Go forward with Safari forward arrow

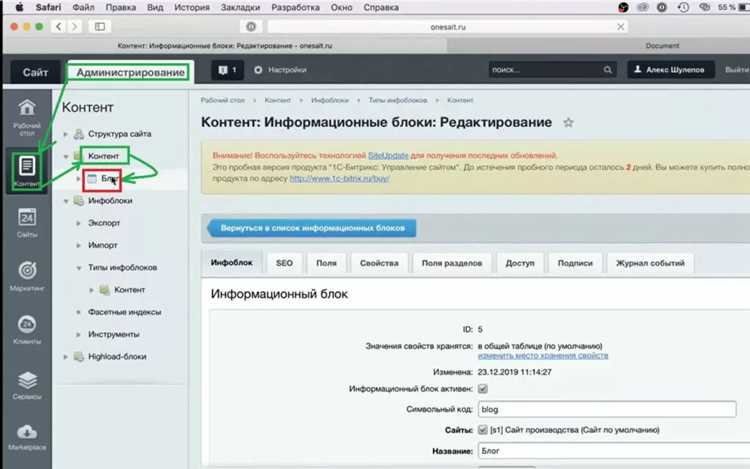tap(75, 27)
